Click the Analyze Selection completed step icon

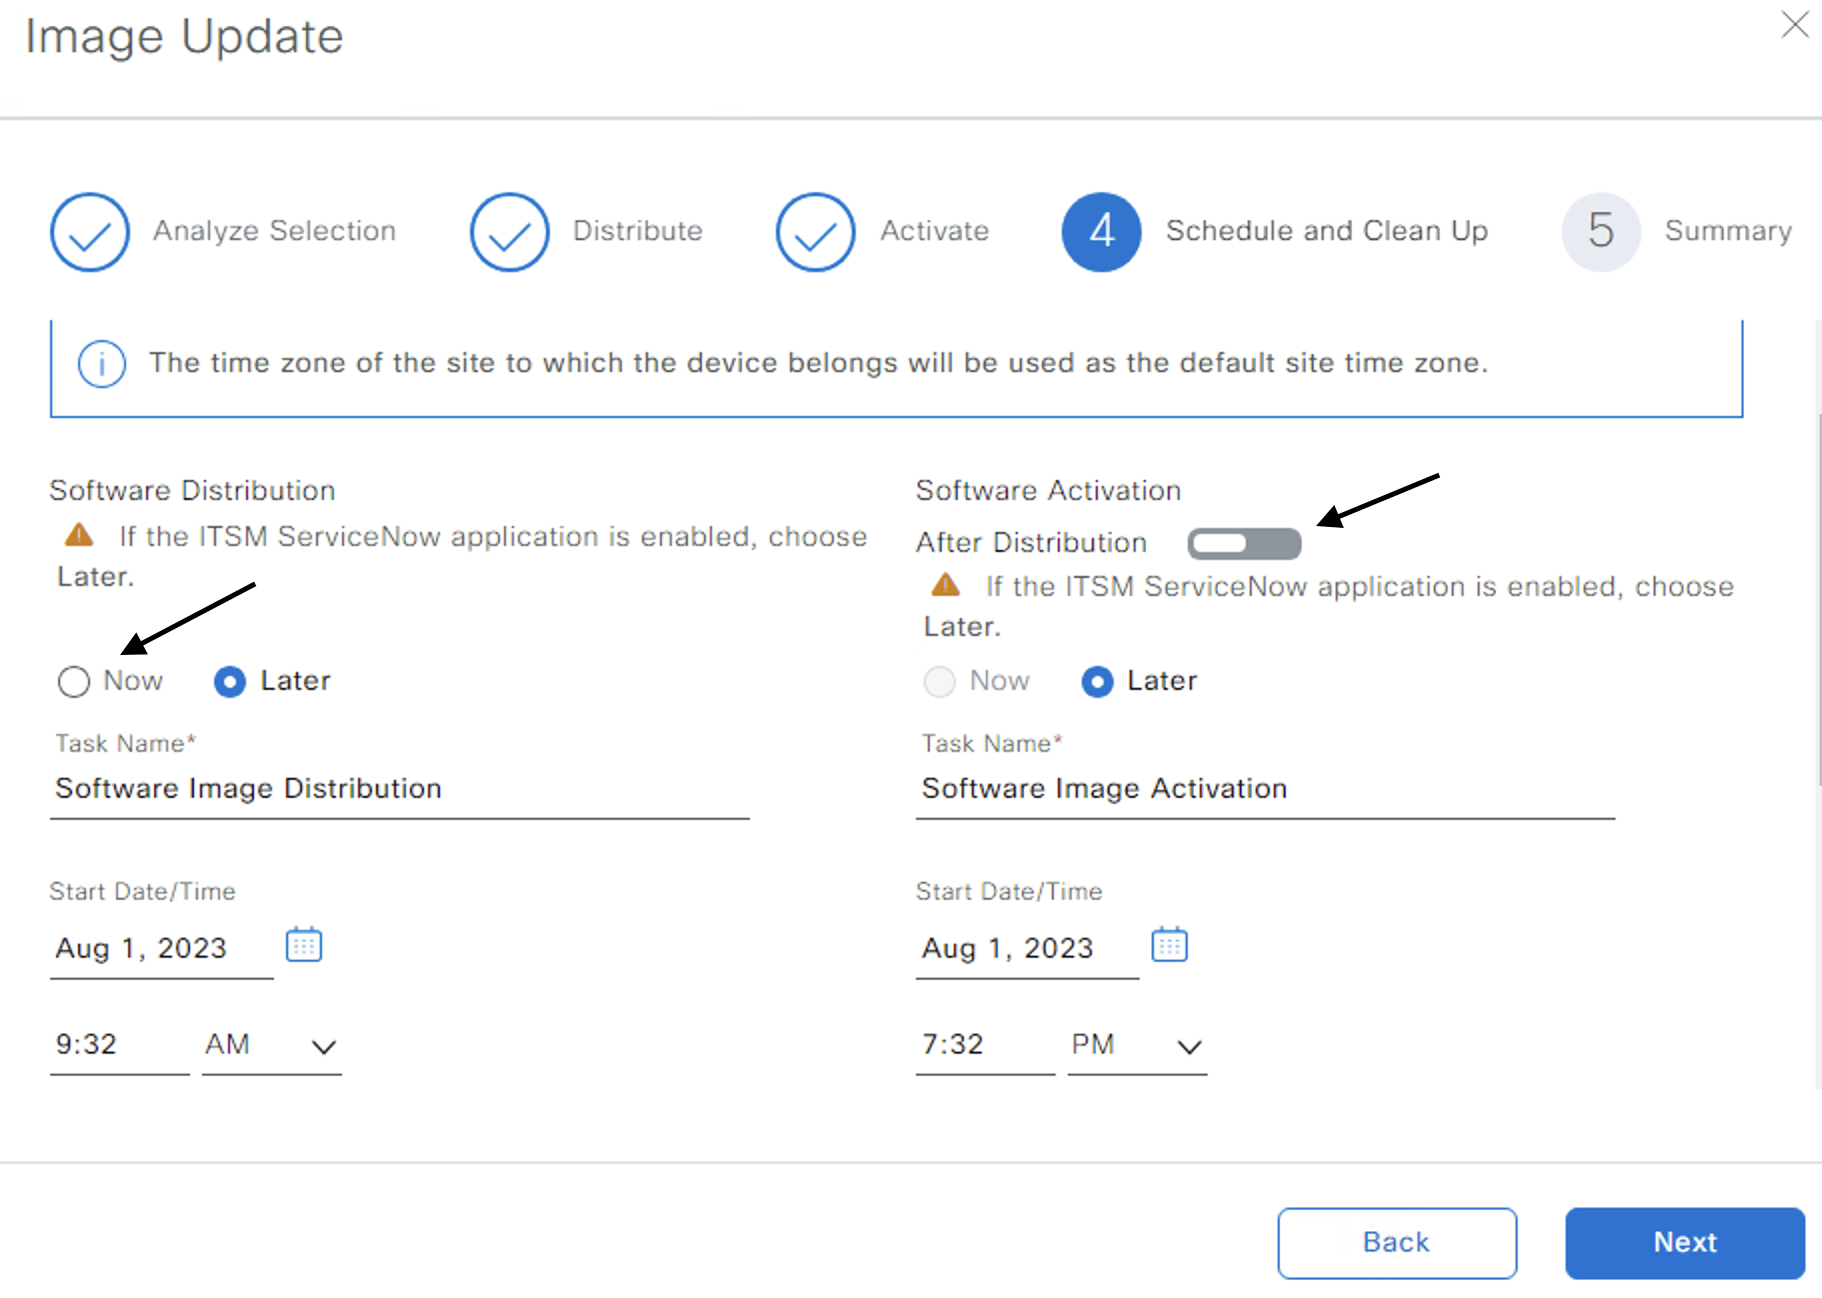coord(90,232)
